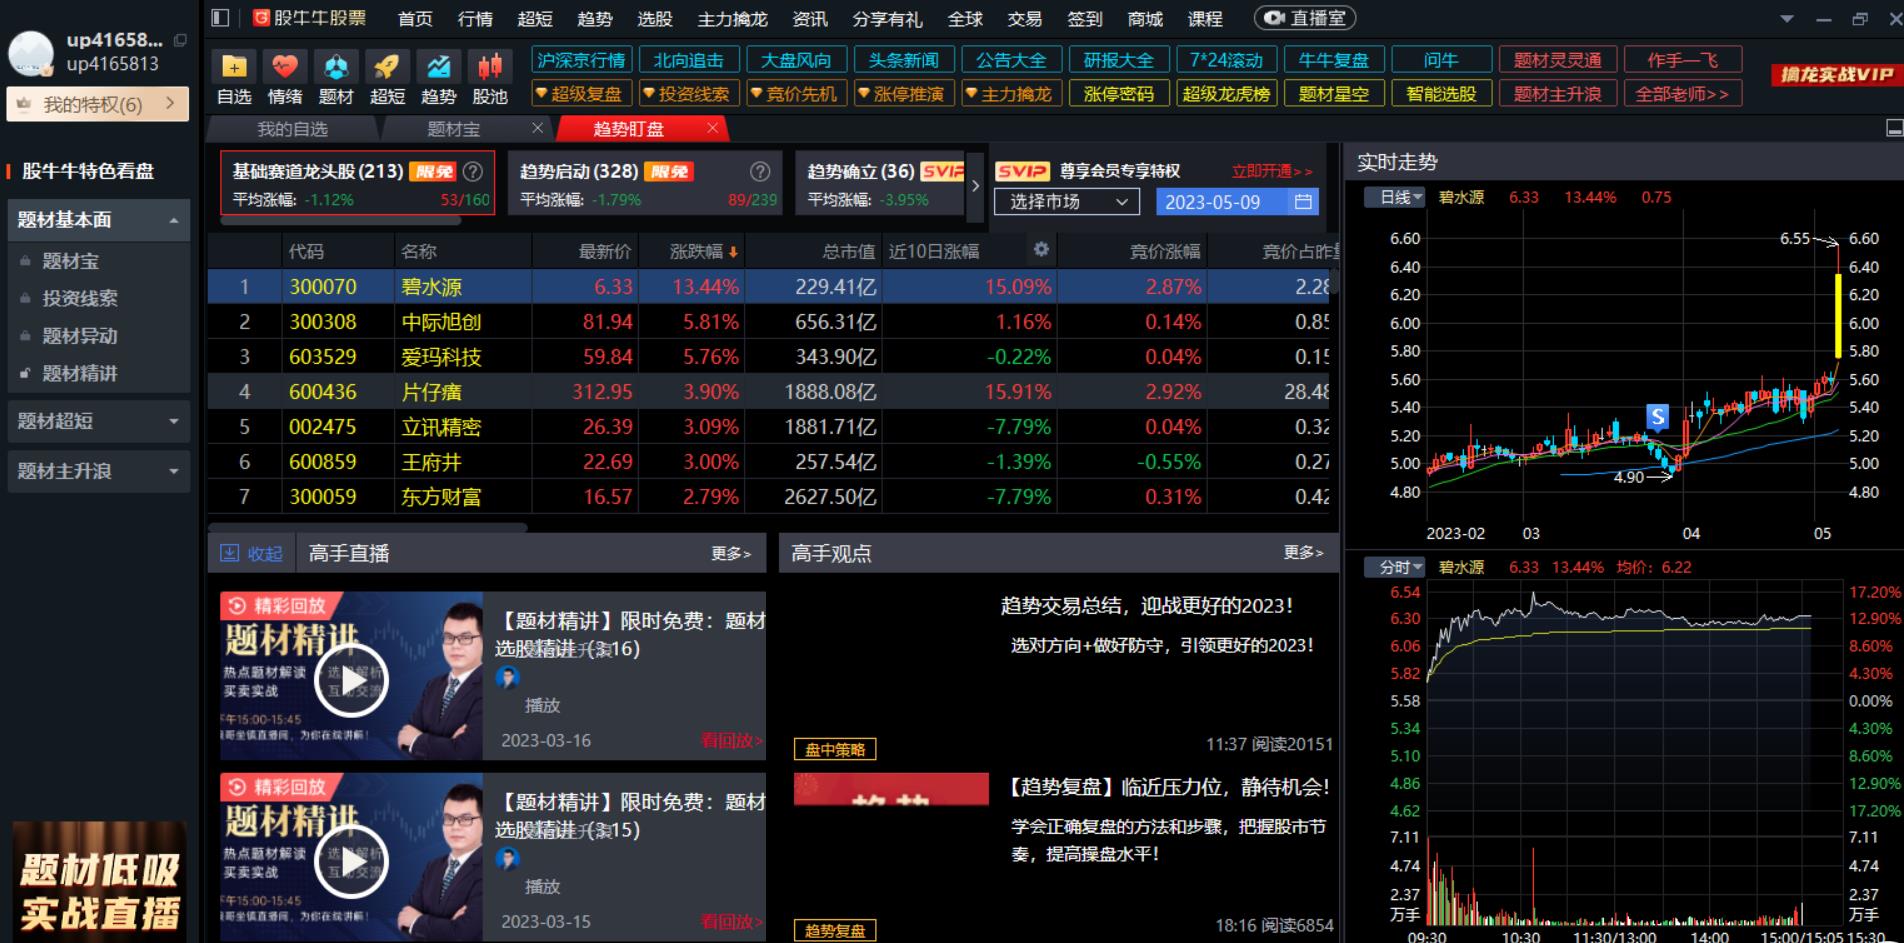Close the 题材宝 tab
Screen dimensions: 1904x943
click(537, 128)
